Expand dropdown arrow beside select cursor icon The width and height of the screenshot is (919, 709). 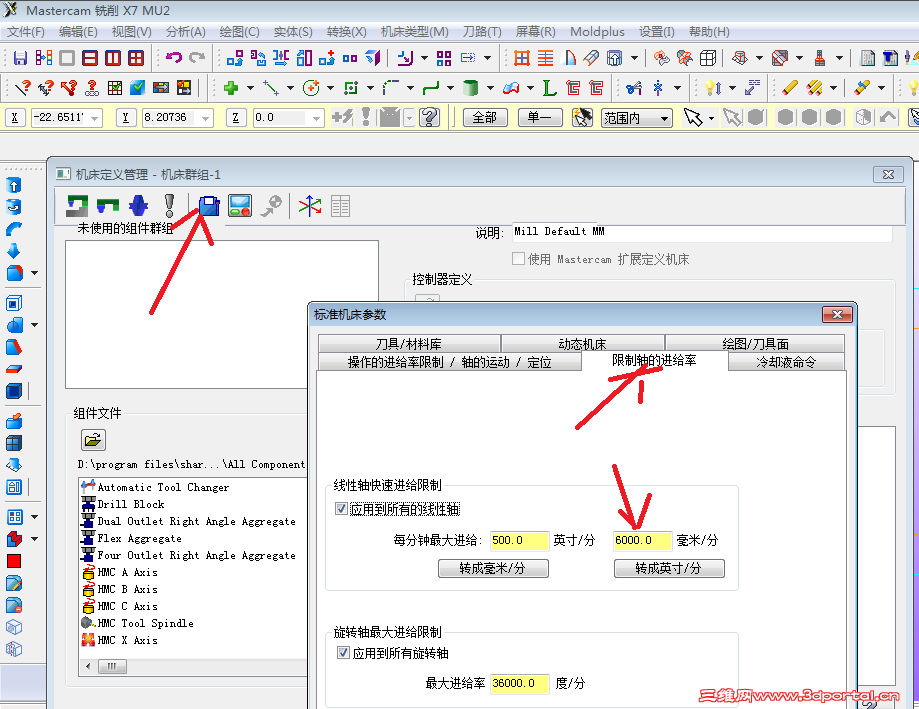(711, 118)
